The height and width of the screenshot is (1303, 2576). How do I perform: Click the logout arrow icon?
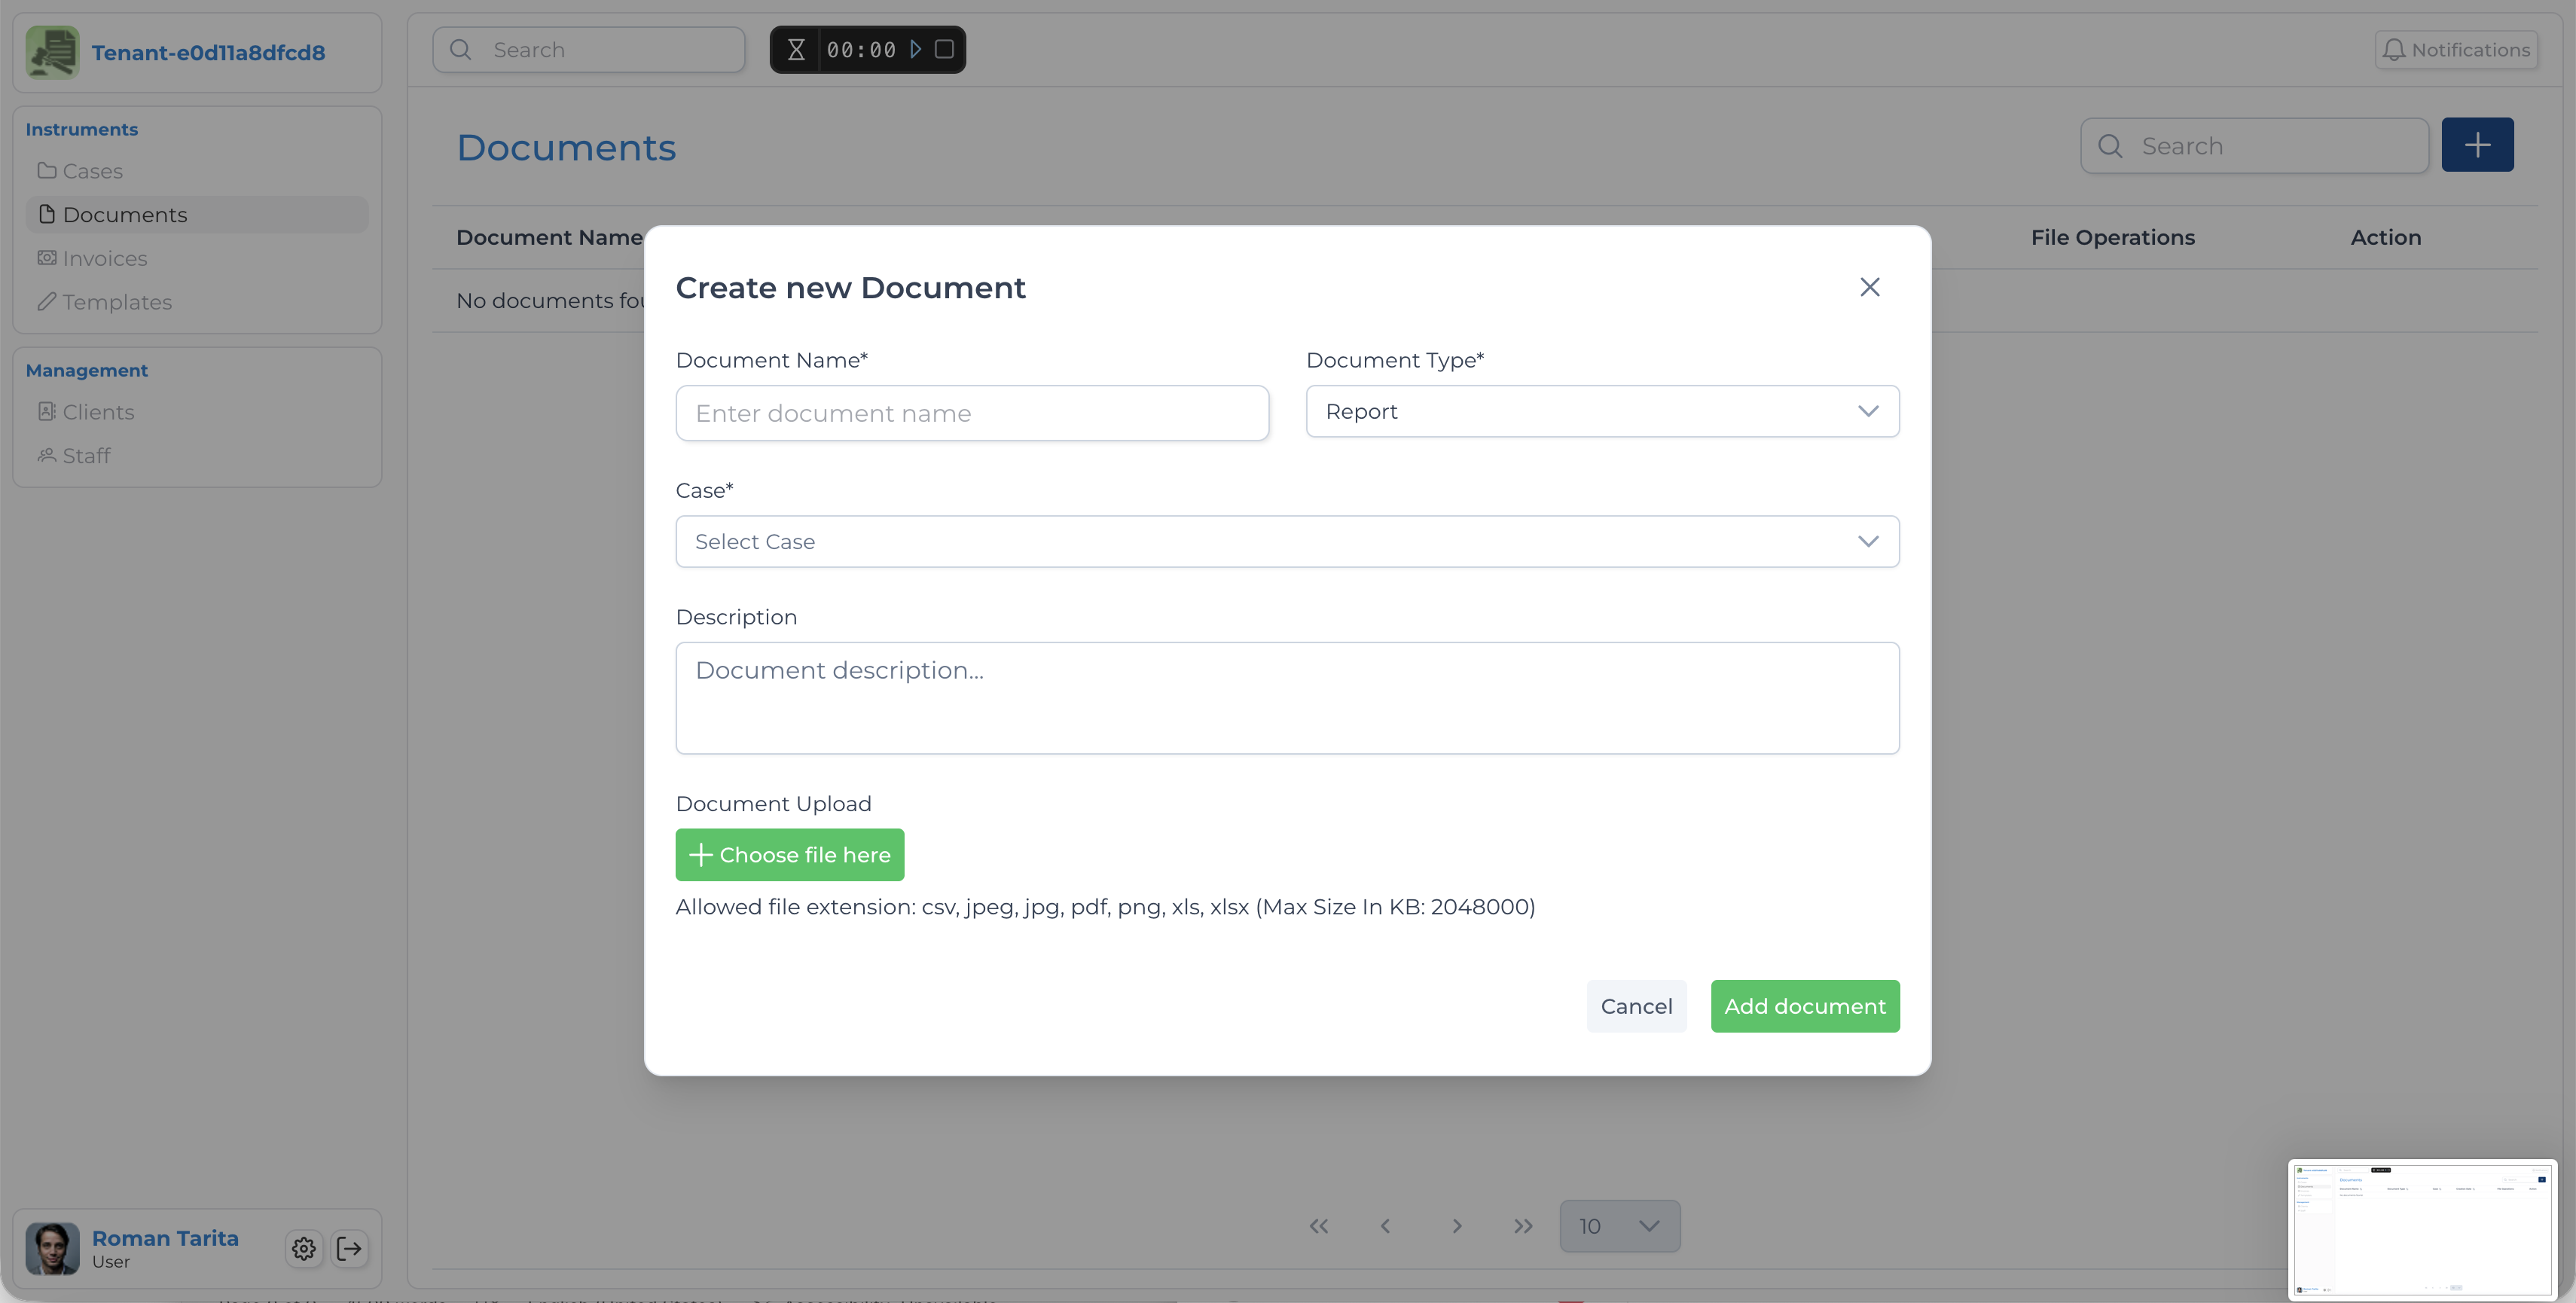point(350,1248)
